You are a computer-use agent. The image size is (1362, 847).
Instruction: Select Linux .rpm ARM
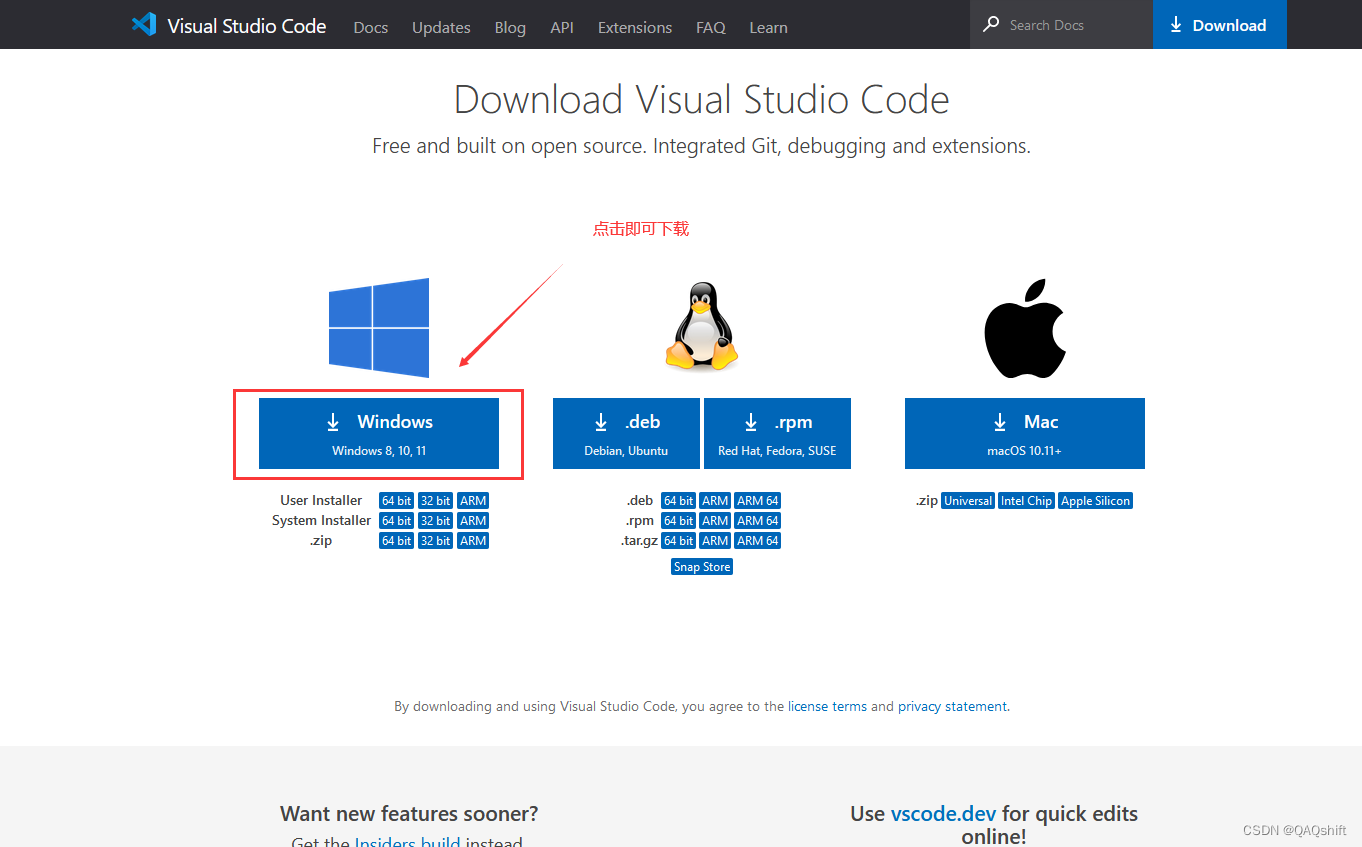pyautogui.click(x=715, y=521)
